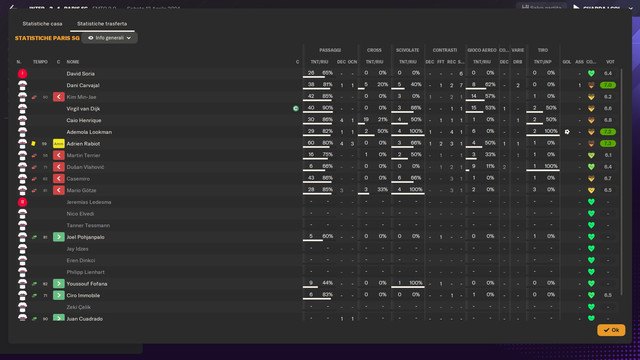Open player Ademola Lookman

(x=89, y=132)
